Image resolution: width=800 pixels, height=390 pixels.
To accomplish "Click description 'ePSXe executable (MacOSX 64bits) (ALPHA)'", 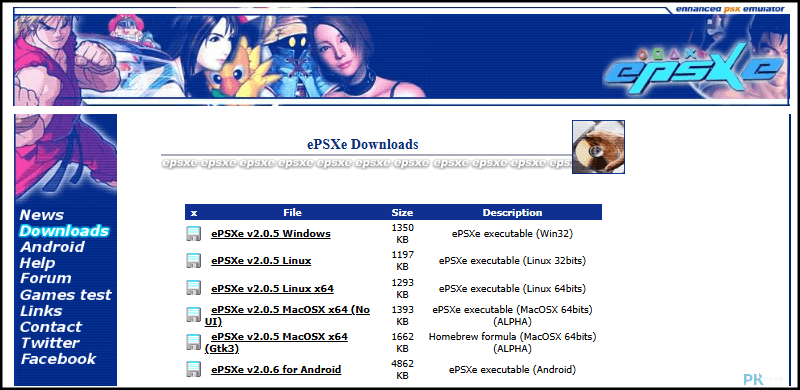I will (512, 315).
